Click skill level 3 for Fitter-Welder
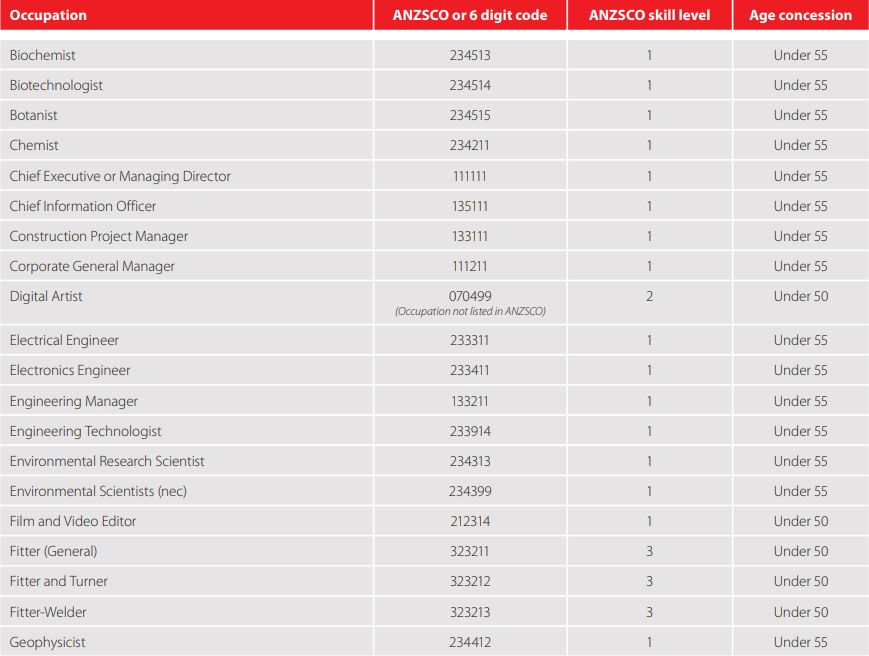The height and width of the screenshot is (656, 869). coord(650,612)
